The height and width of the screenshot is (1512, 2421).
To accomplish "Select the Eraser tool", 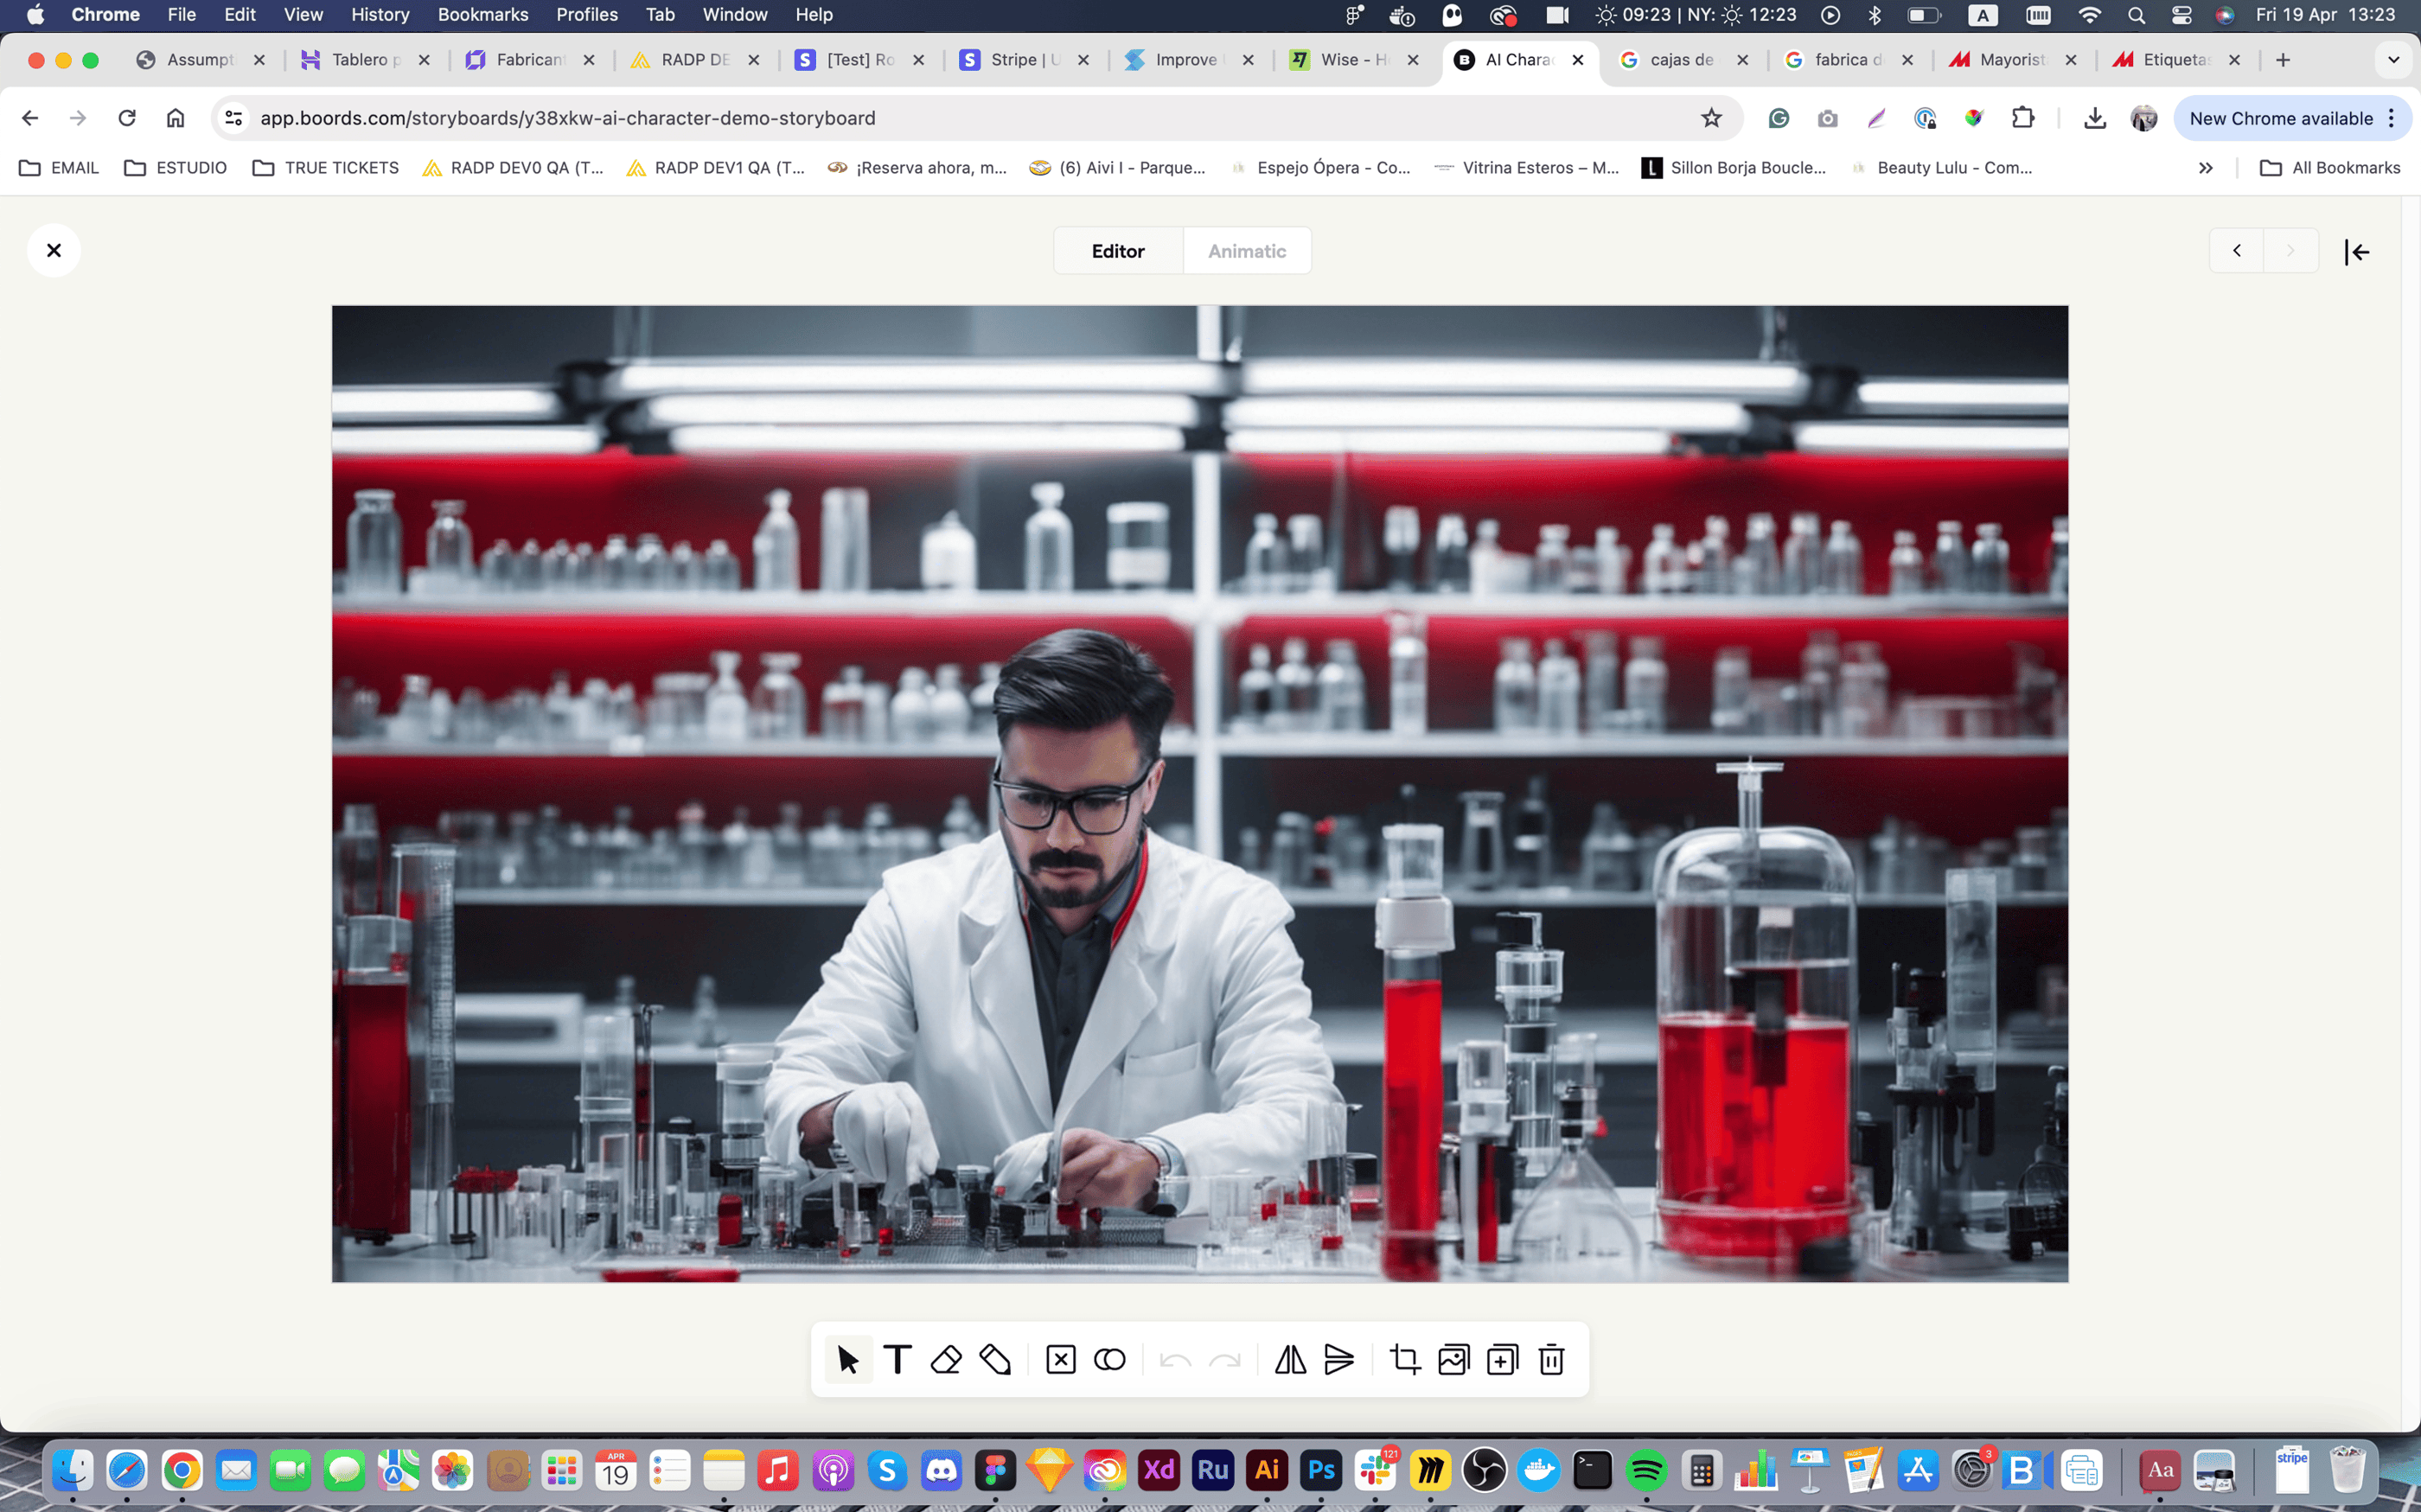I will pyautogui.click(x=946, y=1359).
